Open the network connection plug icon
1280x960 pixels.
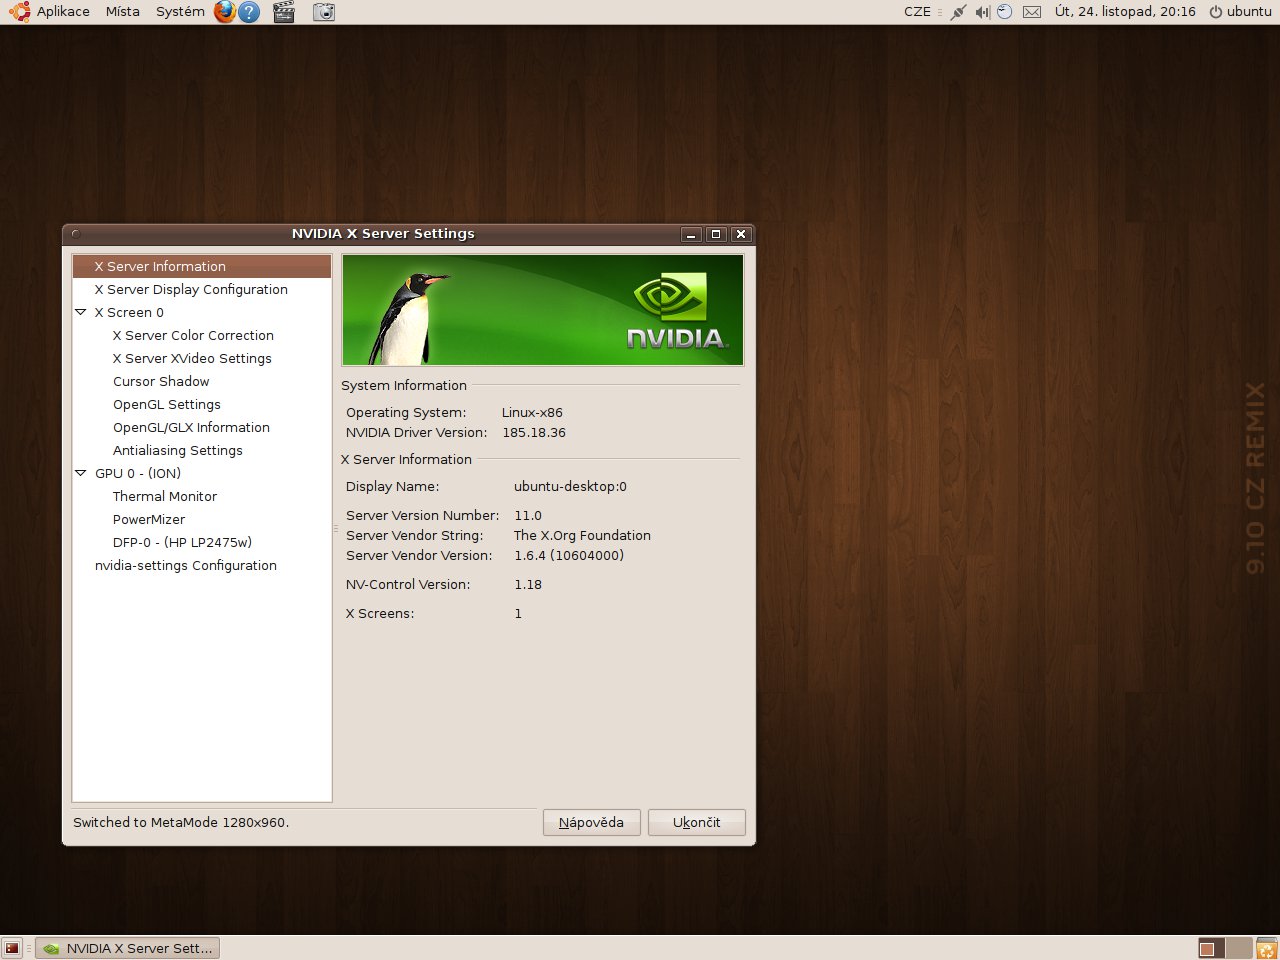click(x=958, y=12)
